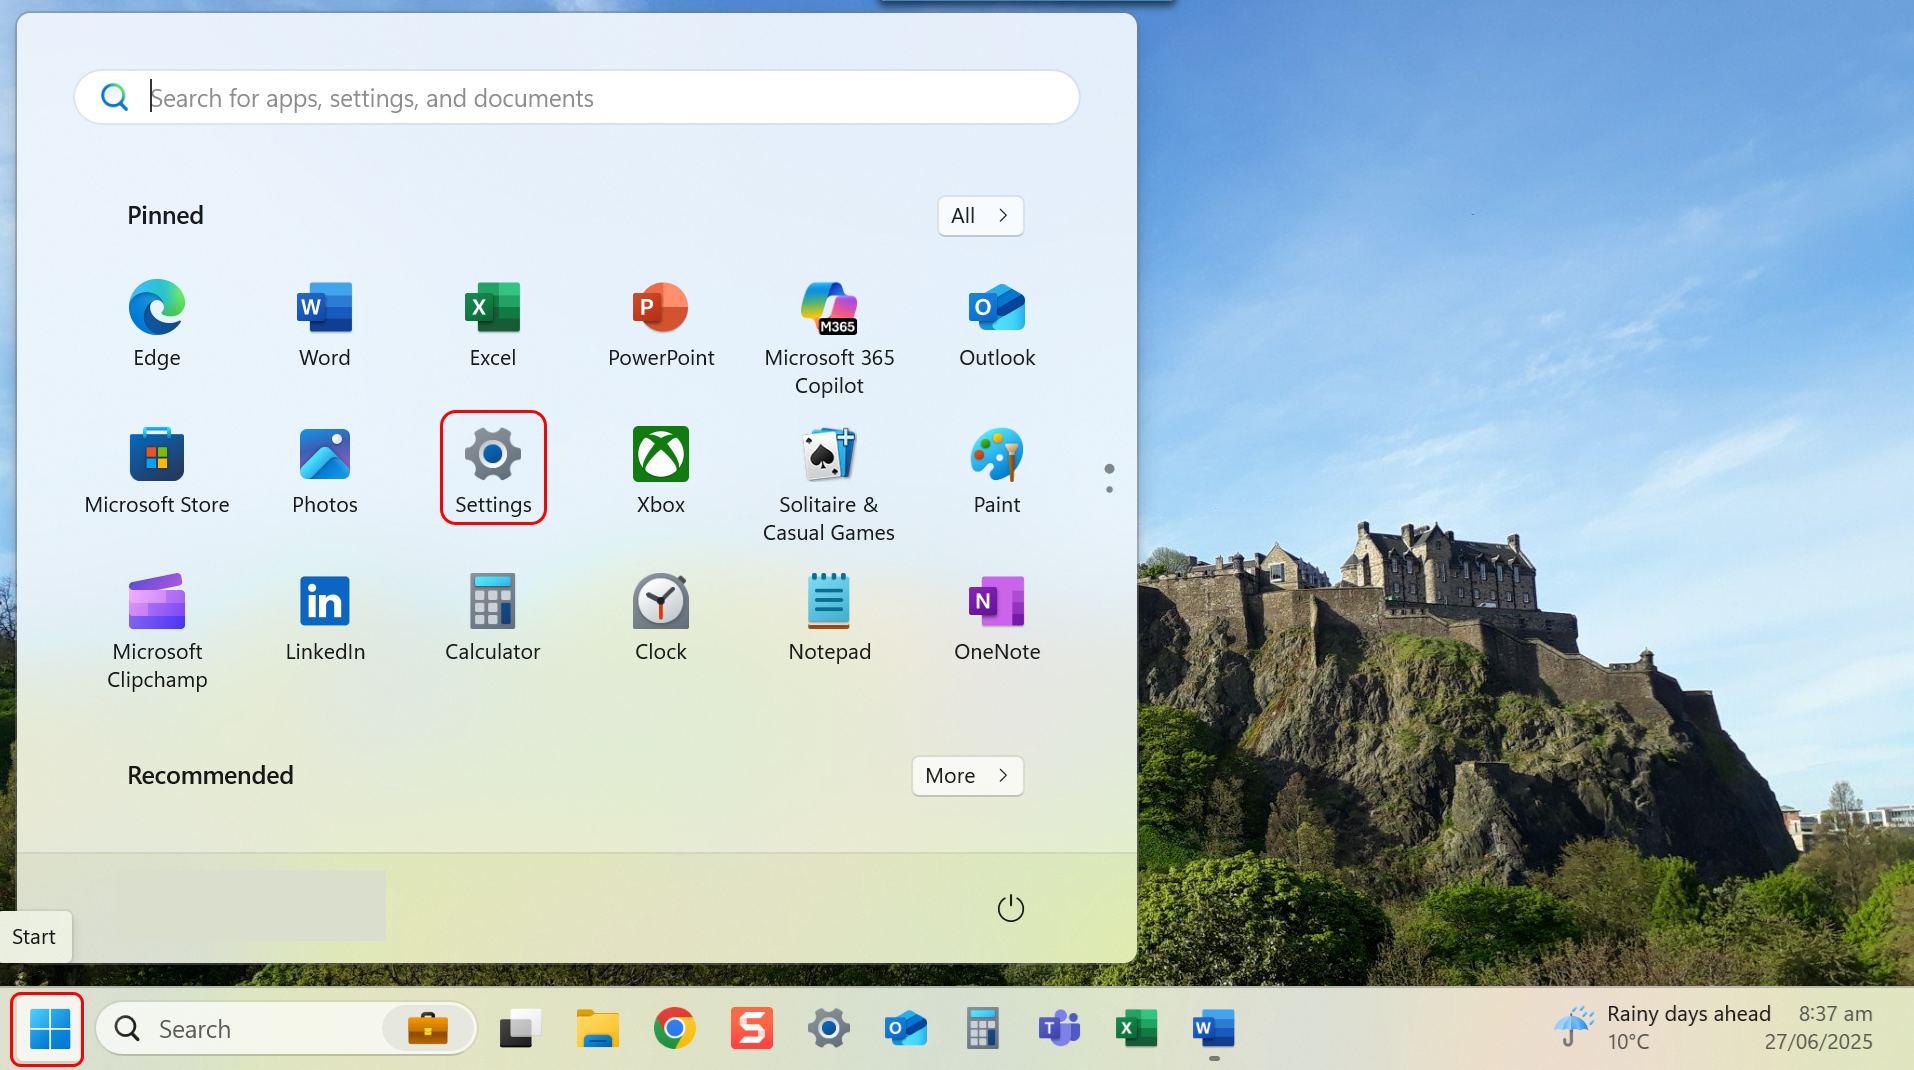Click the user account area in Start menu
This screenshot has width=1914, height=1070.
tap(250, 905)
